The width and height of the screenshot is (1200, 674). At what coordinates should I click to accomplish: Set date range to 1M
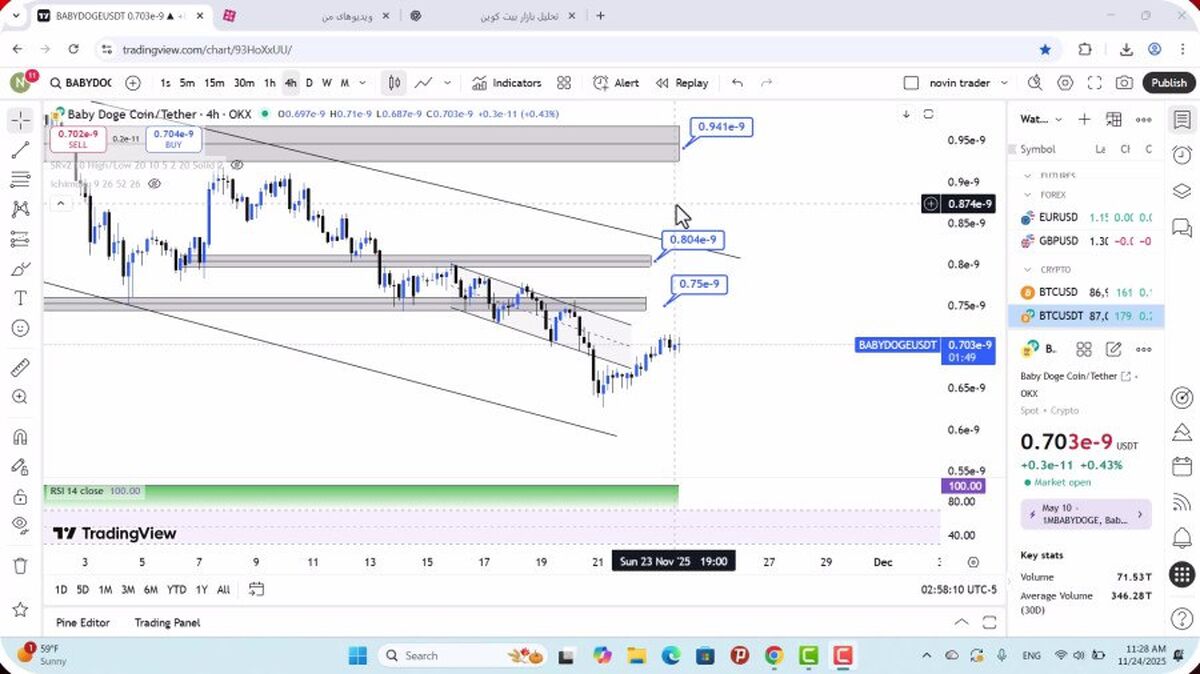click(x=105, y=589)
